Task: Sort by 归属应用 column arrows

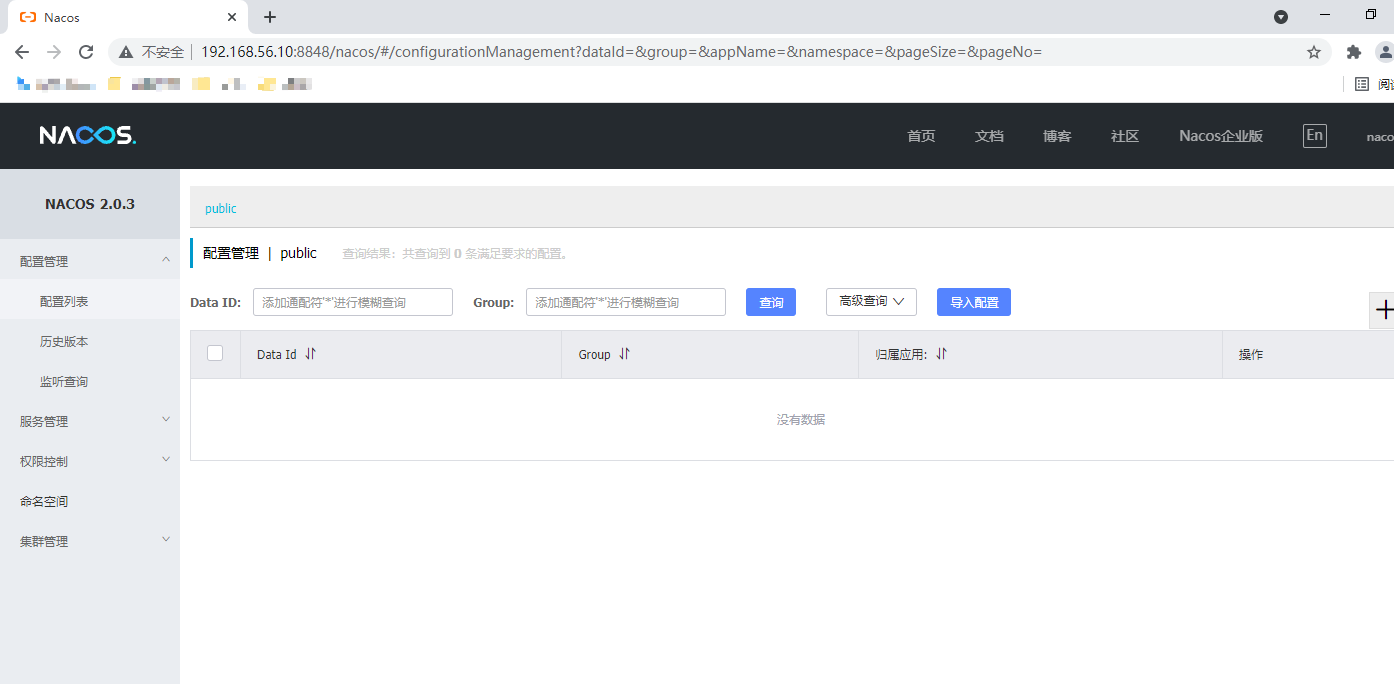Action: (x=938, y=354)
